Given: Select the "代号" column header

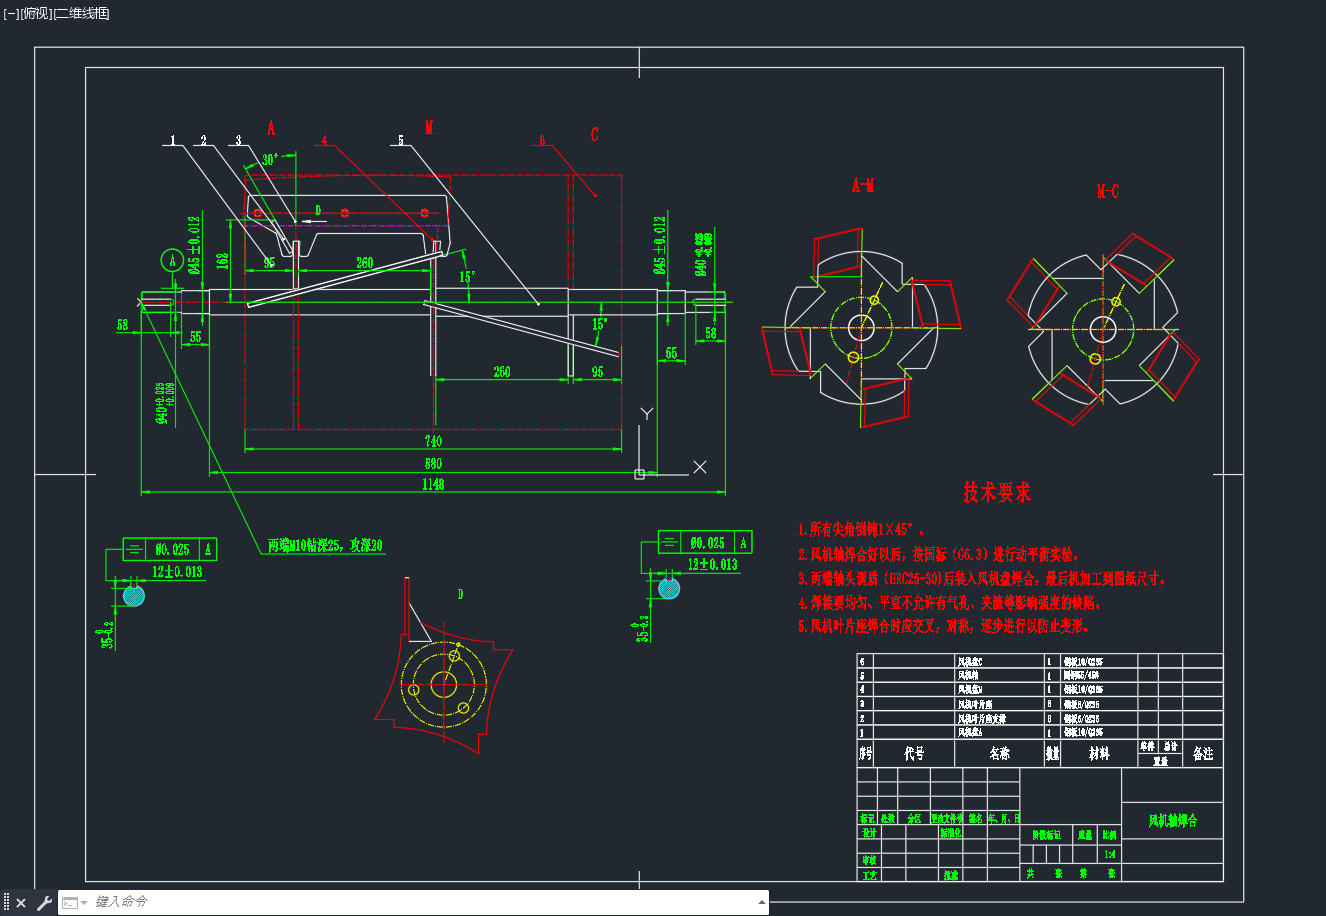Looking at the screenshot, I should point(914,754).
